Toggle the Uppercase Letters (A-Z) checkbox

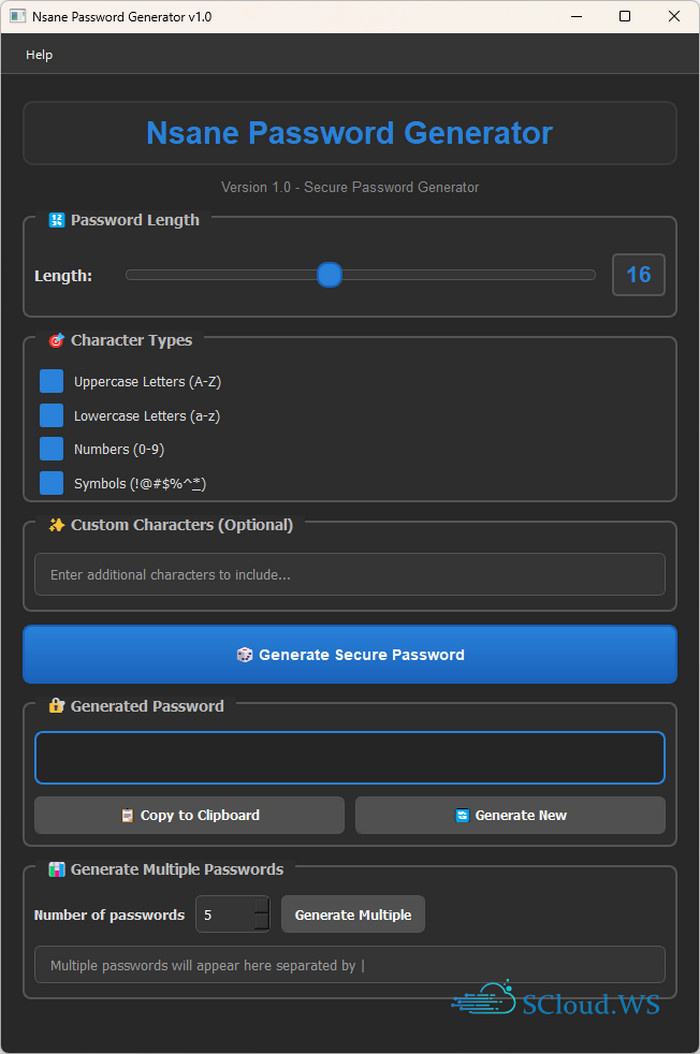coord(51,381)
